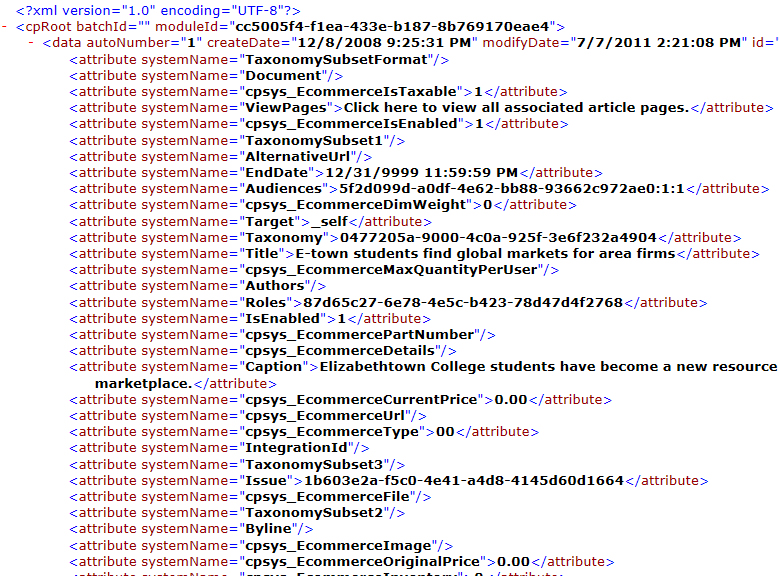The width and height of the screenshot is (779, 576).
Task: Click the Title text about E-town students
Action: pos(484,253)
